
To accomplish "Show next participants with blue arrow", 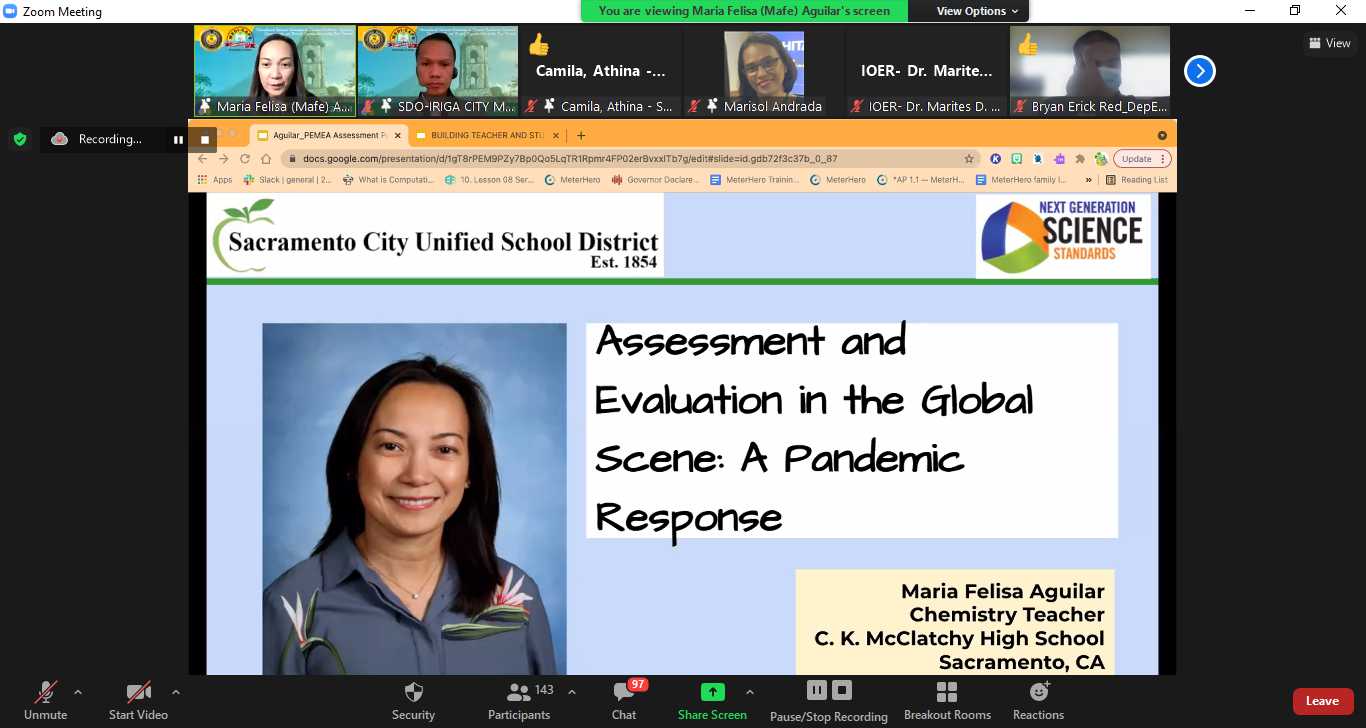I will [x=1199, y=71].
